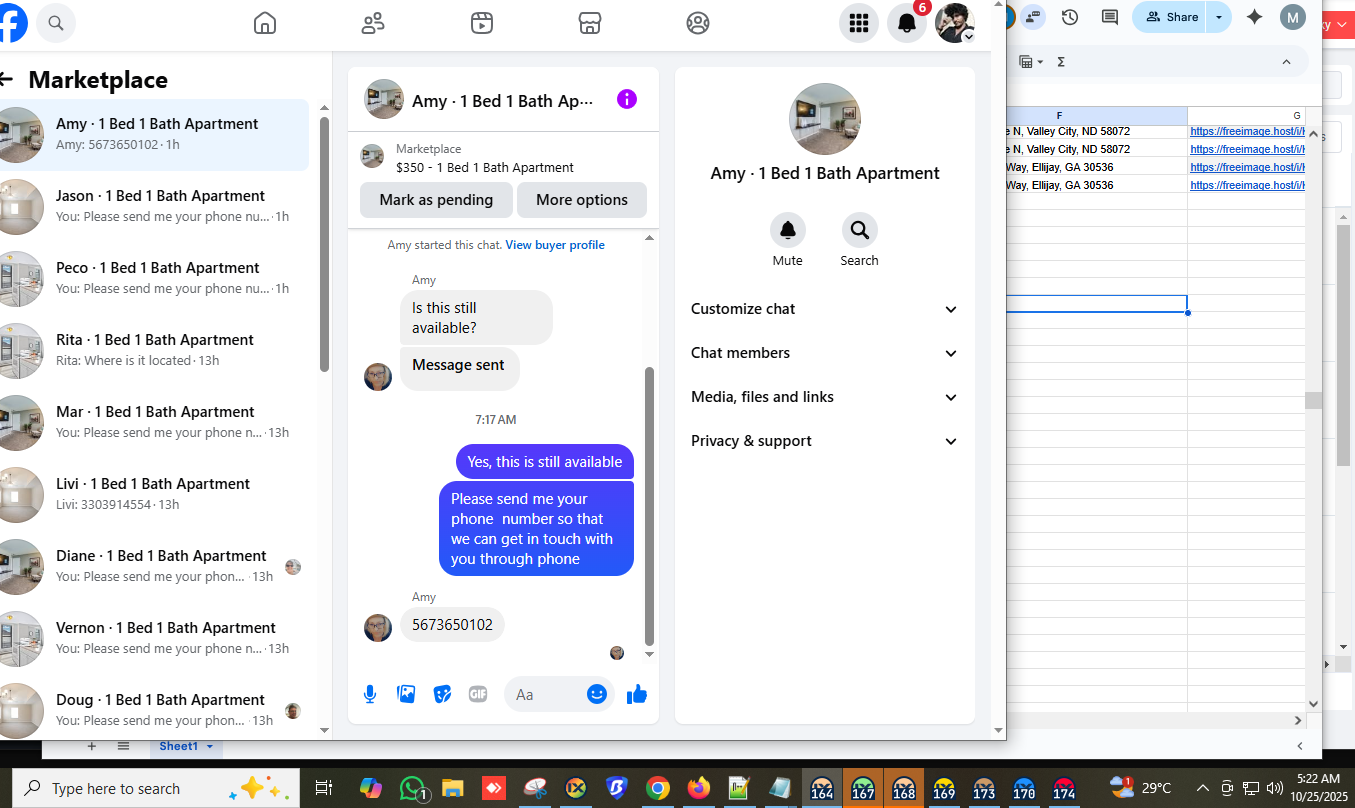Open Facebook notifications bell with 6 badge
The width and height of the screenshot is (1355, 808).
907,23
